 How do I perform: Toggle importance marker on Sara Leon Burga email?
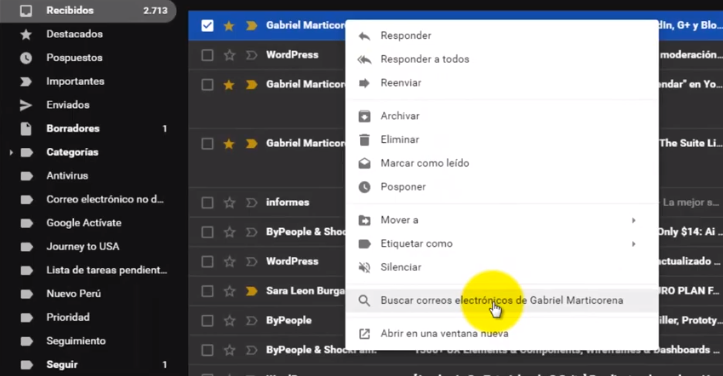tap(251, 291)
